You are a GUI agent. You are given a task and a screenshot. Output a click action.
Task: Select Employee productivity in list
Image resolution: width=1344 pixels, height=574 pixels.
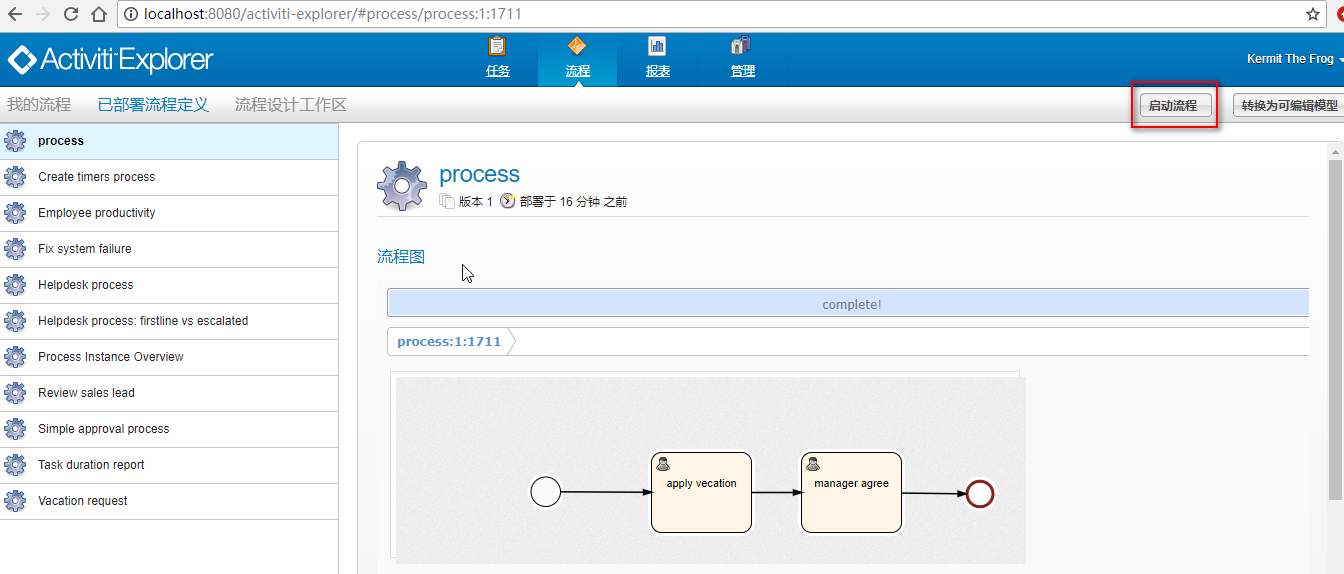[169, 213]
